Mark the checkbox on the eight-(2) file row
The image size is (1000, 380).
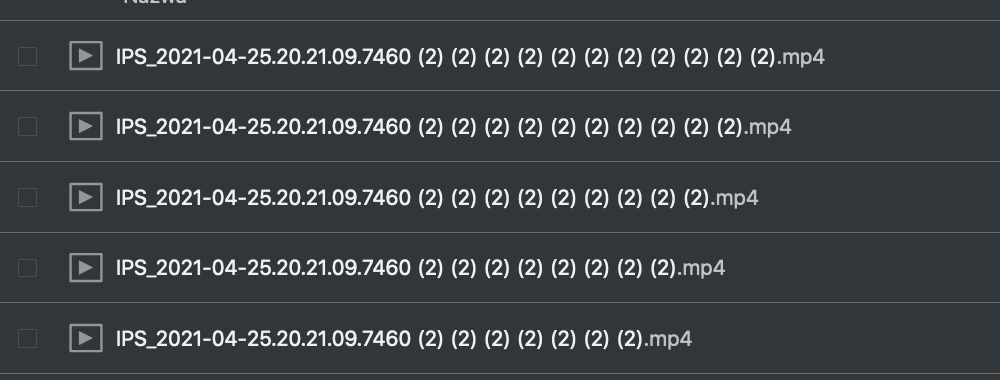27,267
